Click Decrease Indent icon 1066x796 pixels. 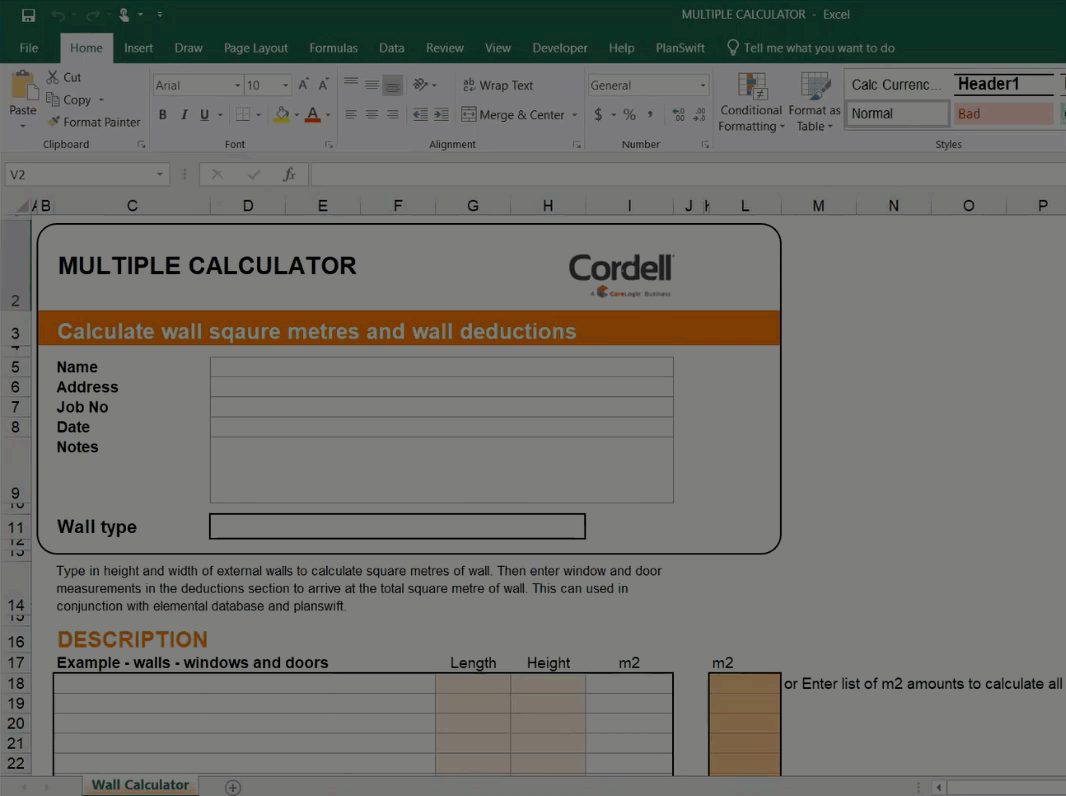coord(421,114)
